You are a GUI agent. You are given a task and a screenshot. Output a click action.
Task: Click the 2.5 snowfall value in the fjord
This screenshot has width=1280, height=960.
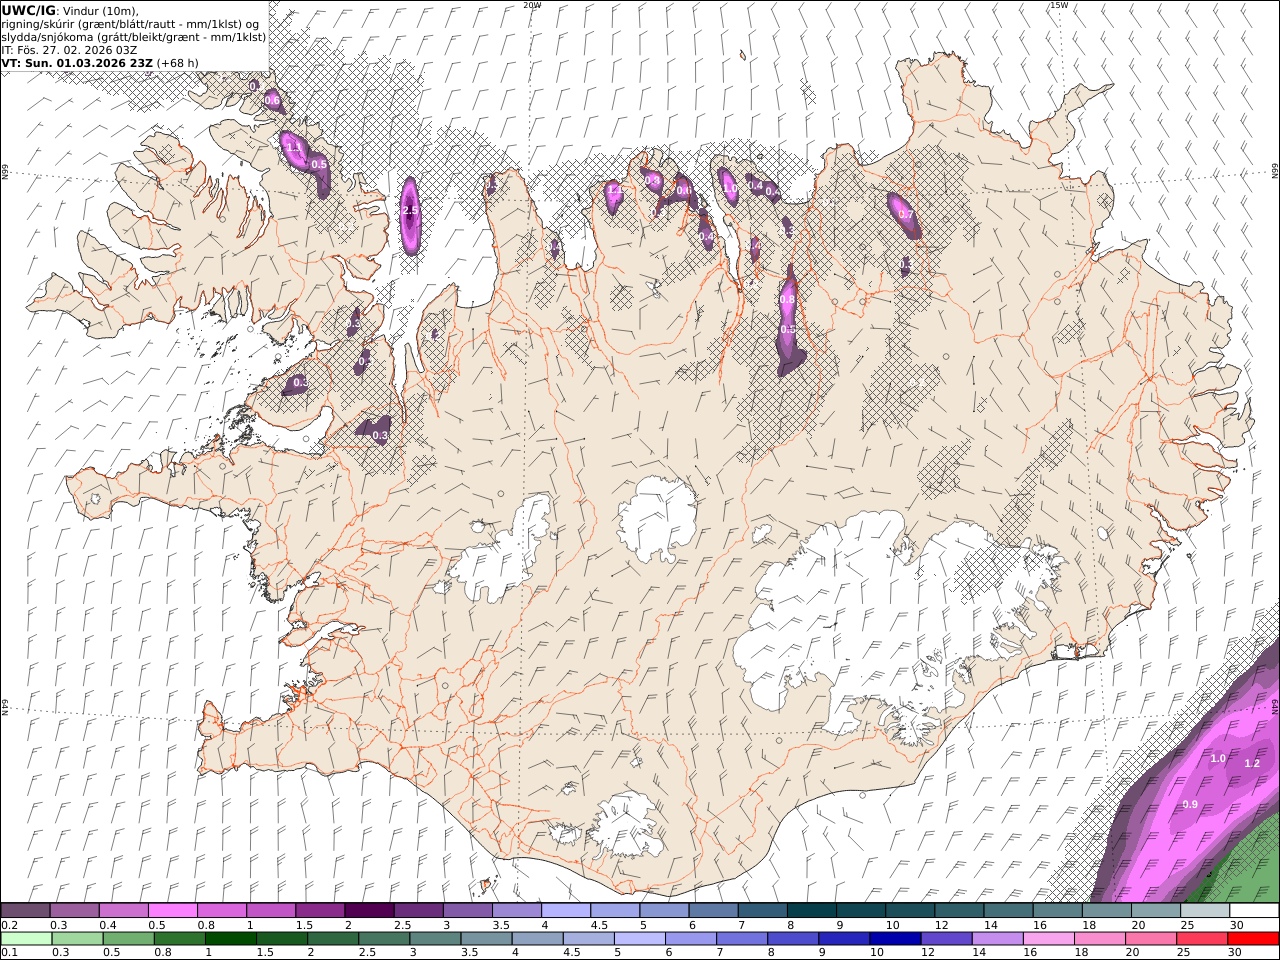(410, 211)
